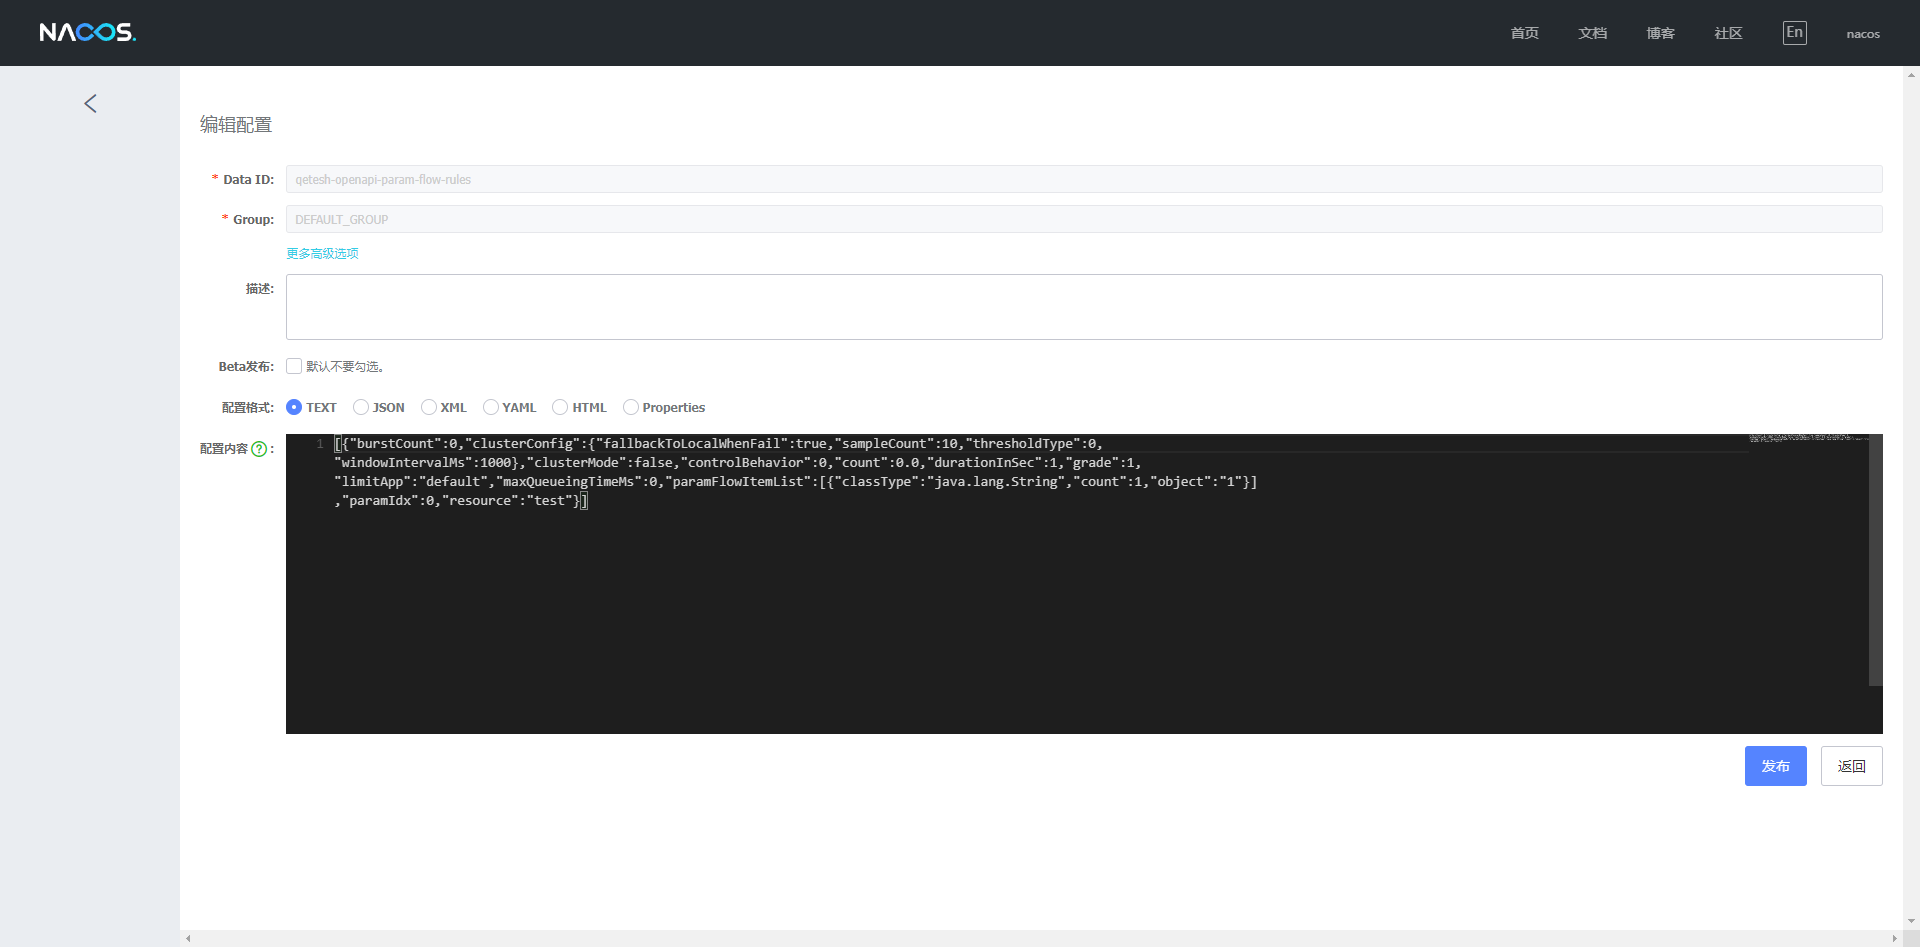Click the Group input field

tap(1084, 219)
